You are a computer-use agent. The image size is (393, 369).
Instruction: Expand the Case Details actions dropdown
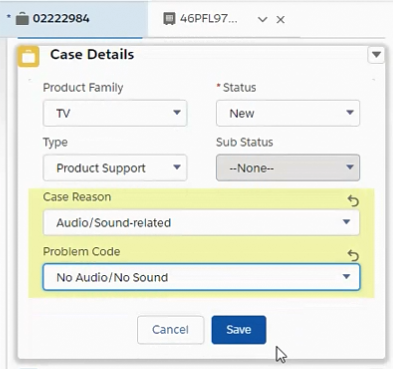click(376, 55)
